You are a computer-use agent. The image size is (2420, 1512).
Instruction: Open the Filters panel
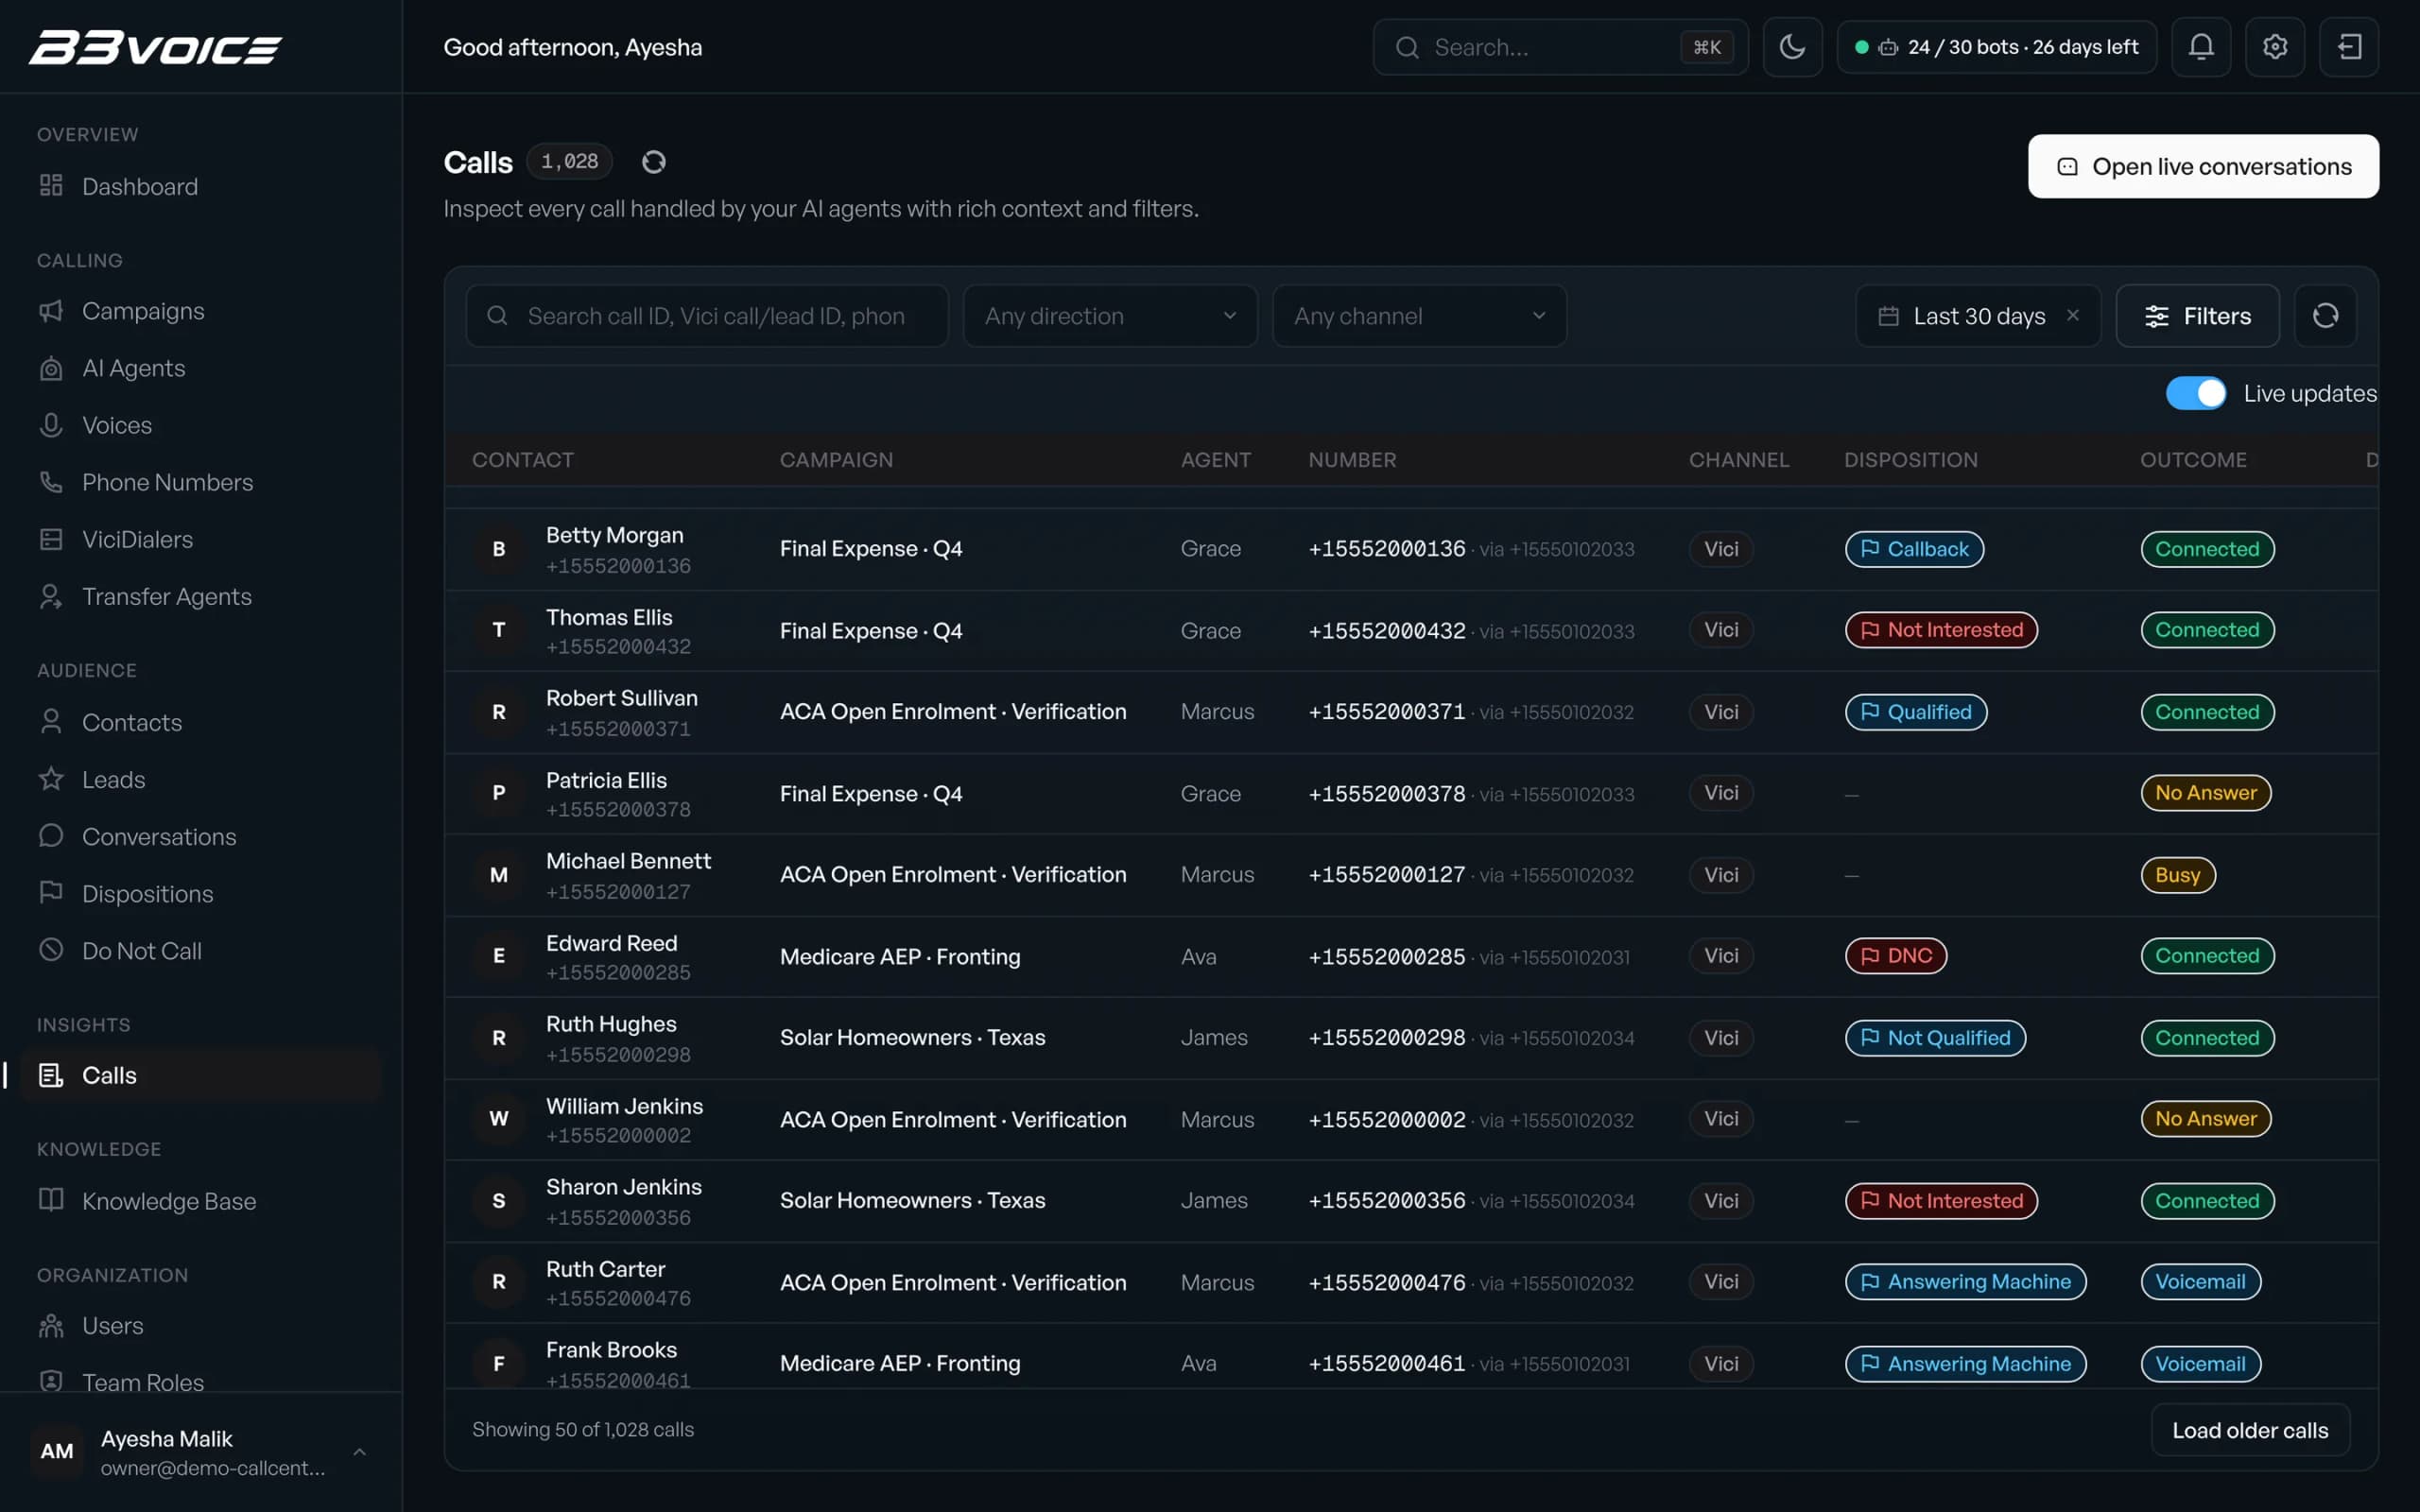2197,316
